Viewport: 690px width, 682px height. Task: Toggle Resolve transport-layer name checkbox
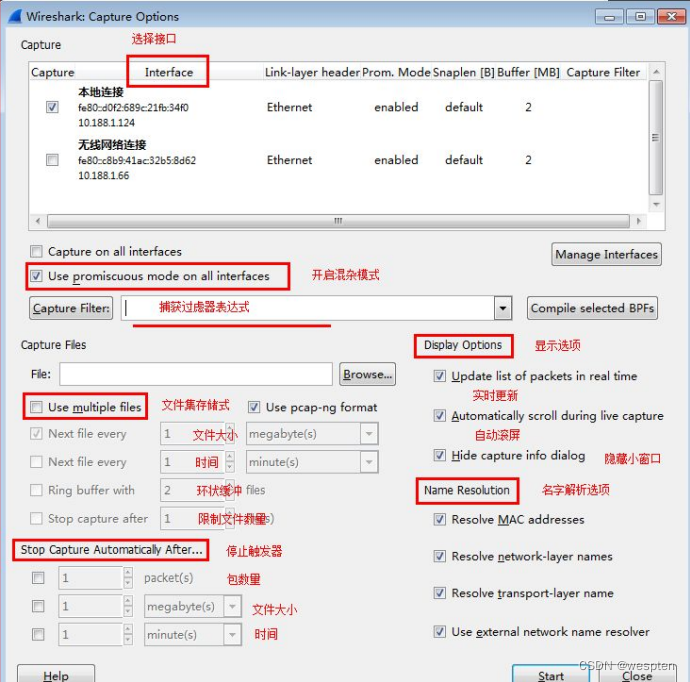click(439, 593)
